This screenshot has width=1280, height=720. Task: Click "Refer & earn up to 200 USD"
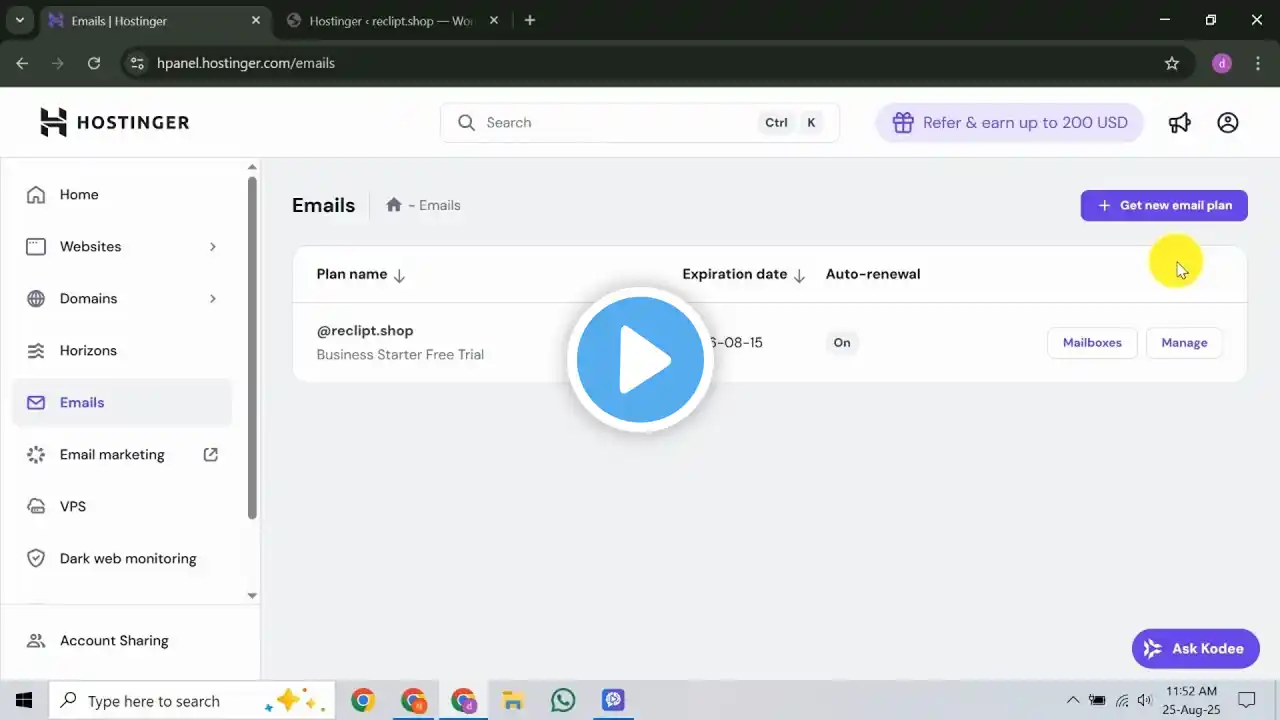pyautogui.click(x=1010, y=123)
